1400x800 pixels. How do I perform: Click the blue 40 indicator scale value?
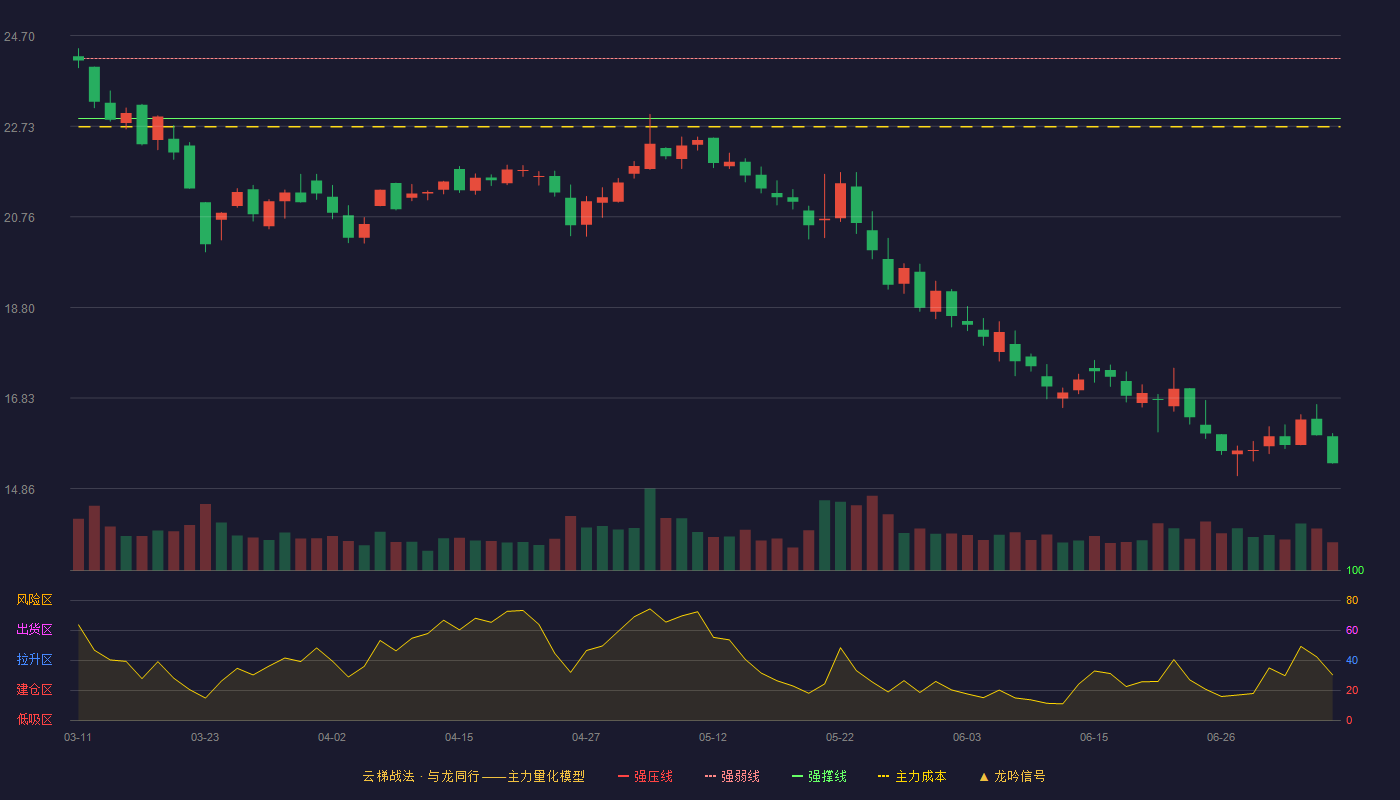coord(1352,661)
